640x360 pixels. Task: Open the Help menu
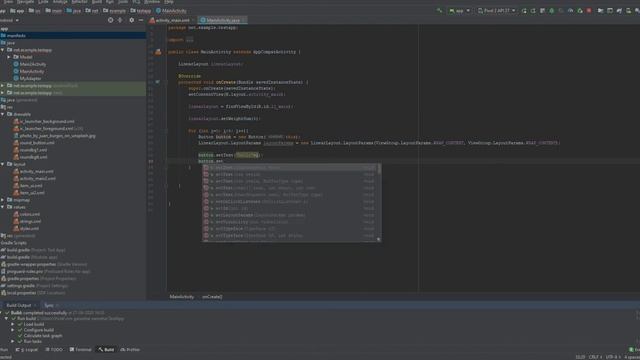(x=169, y=2)
